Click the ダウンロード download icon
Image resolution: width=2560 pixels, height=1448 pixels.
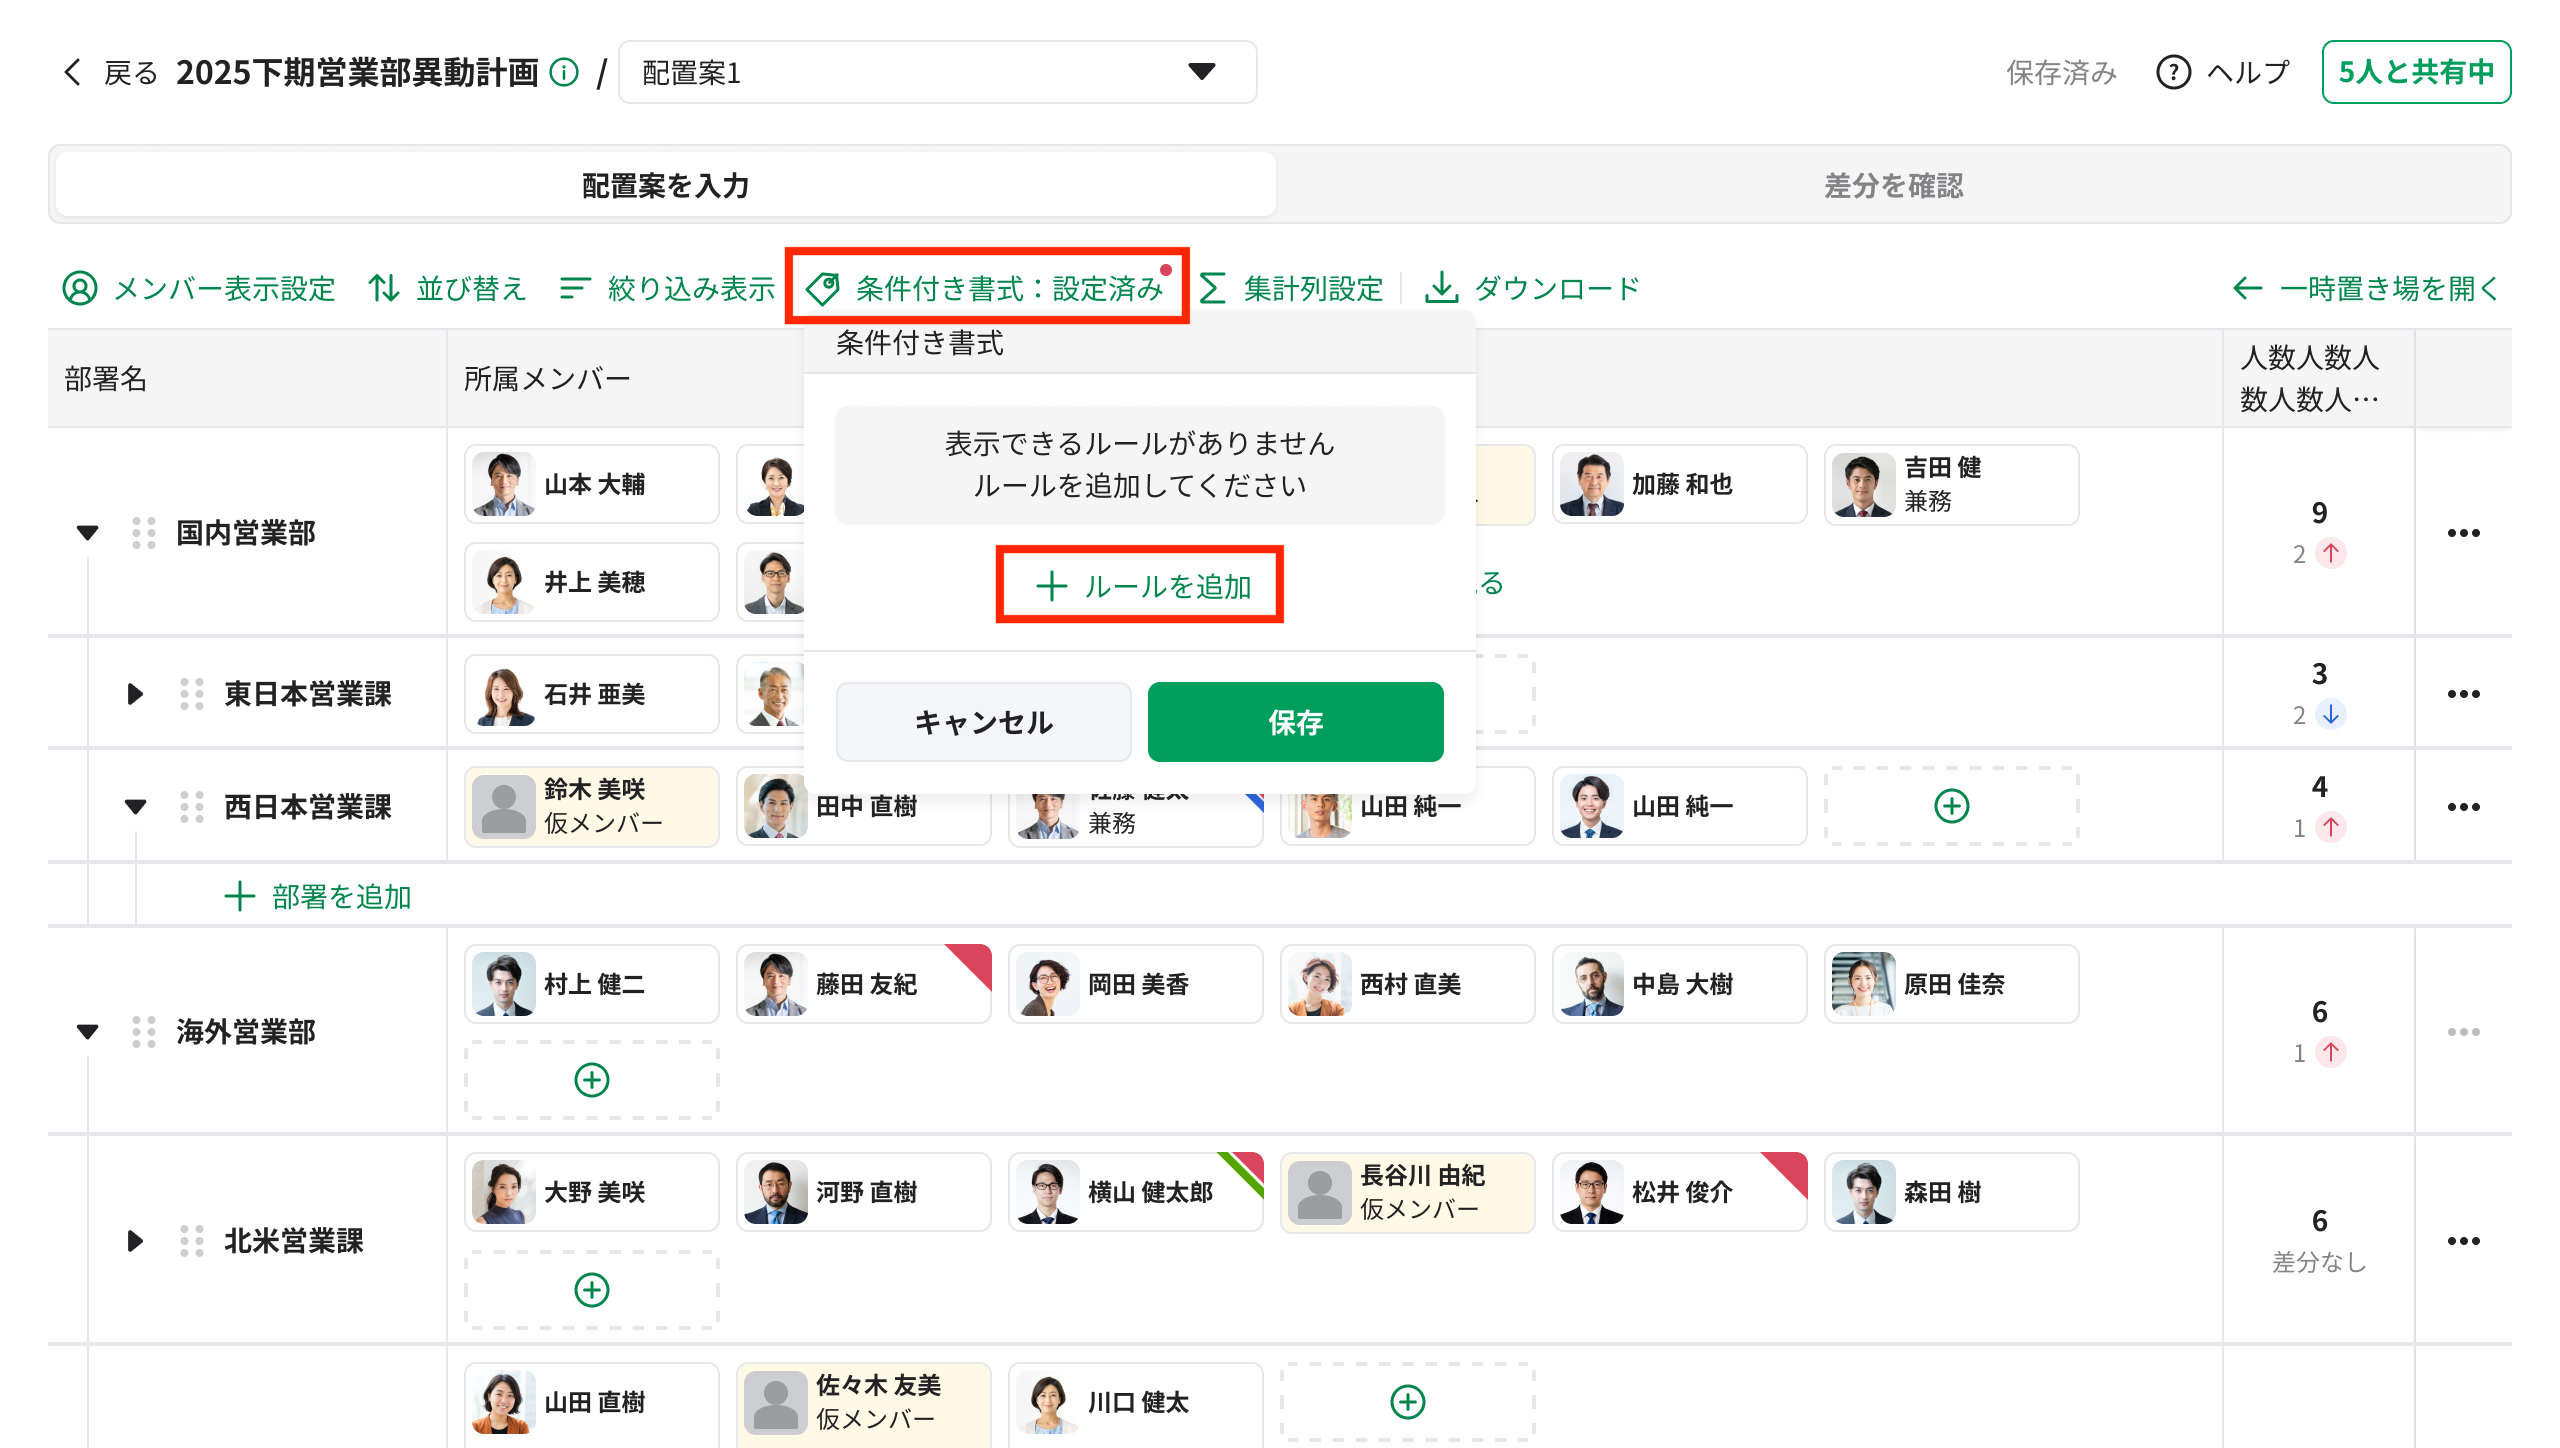click(x=1441, y=288)
